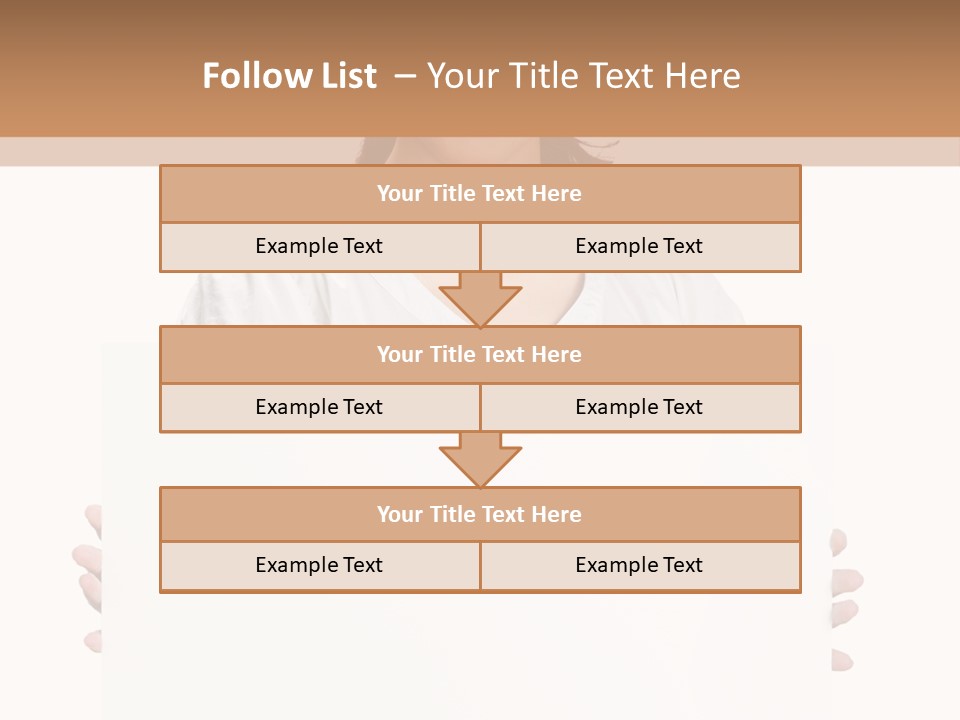Click the right 'Example Text' cell in the top block
Screen dimensions: 960x720
click(x=639, y=246)
